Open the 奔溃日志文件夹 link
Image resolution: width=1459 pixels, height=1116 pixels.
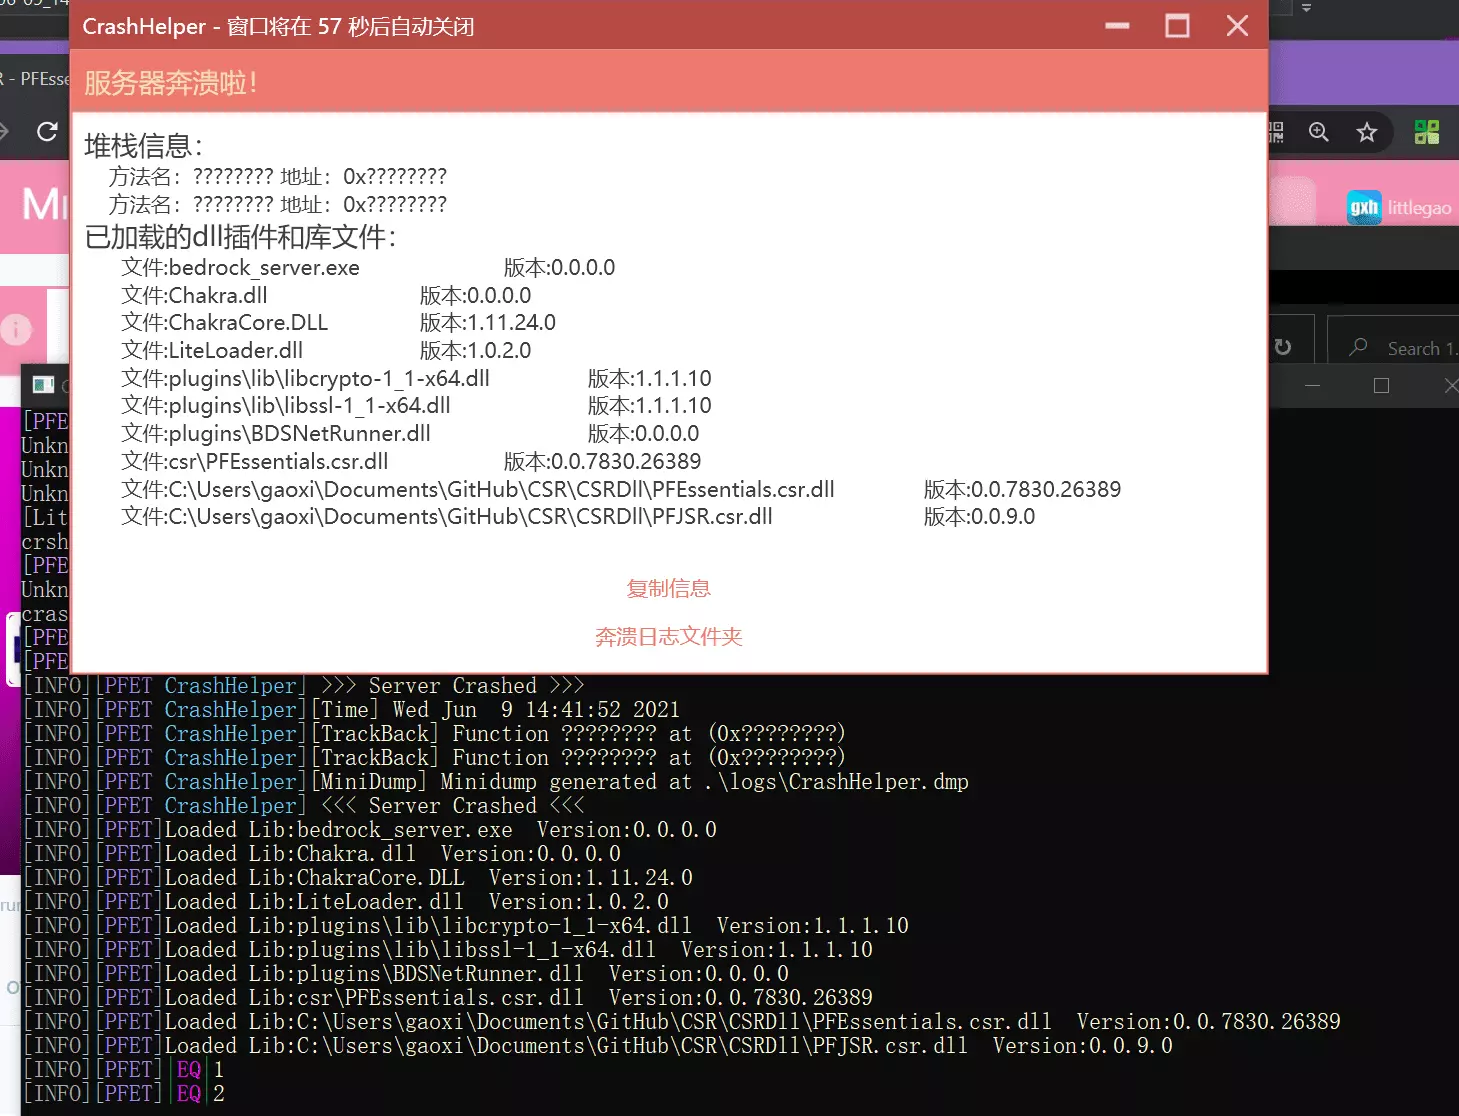coord(668,636)
